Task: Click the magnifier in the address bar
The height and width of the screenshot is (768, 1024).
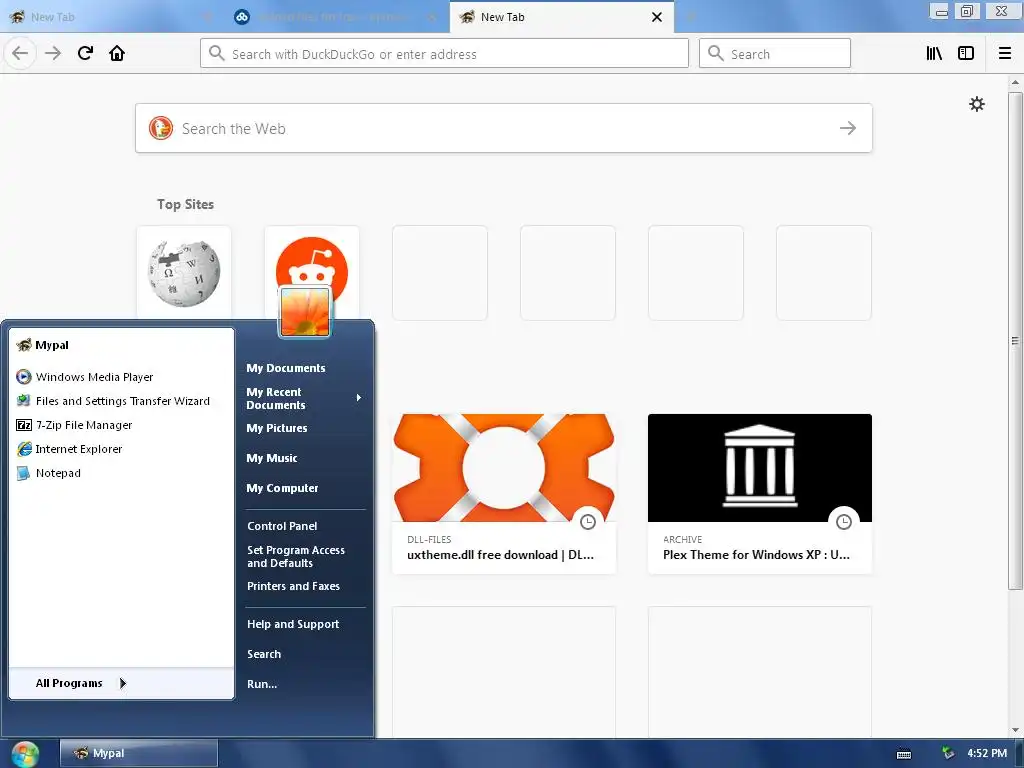Action: point(216,53)
